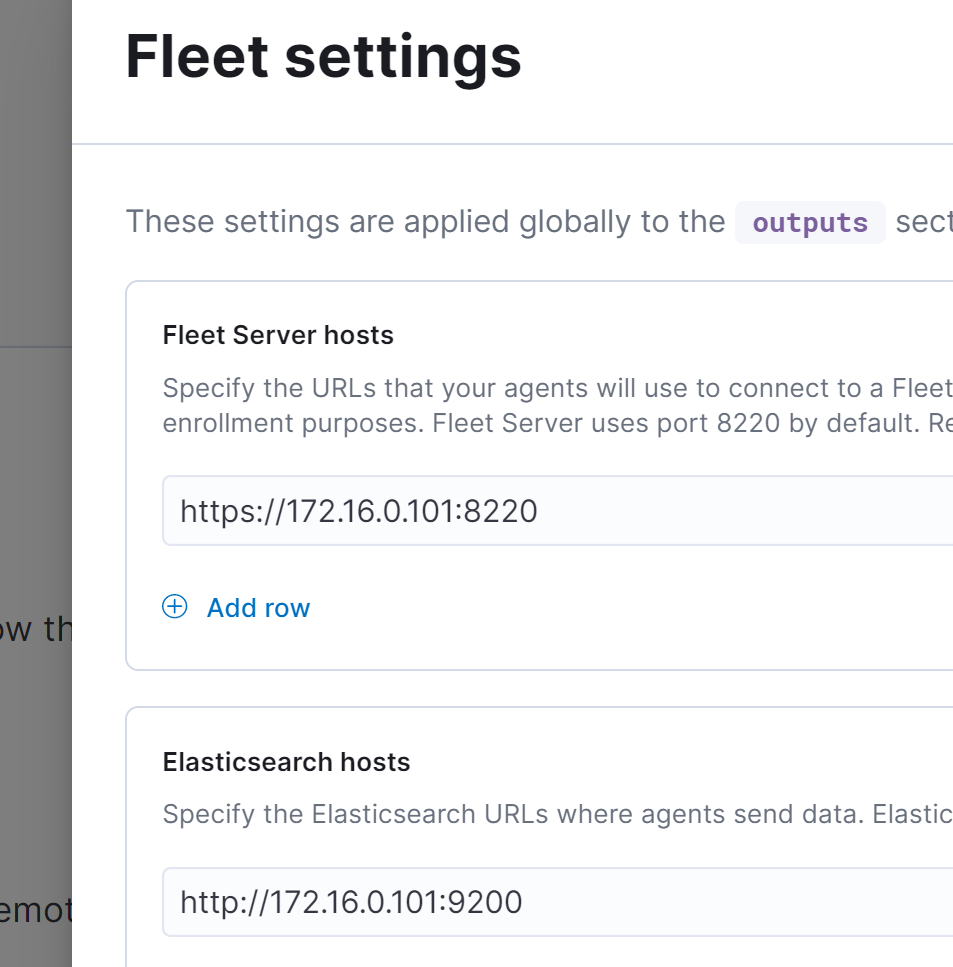
Task: Click the "These settings are applied globally" text
Action: (x=425, y=221)
